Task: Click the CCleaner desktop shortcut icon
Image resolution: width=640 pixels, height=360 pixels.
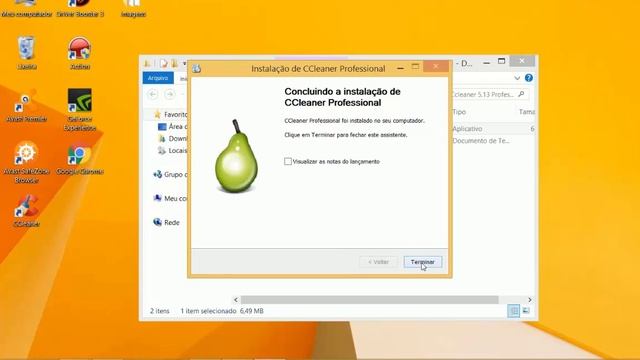Action: (27, 206)
